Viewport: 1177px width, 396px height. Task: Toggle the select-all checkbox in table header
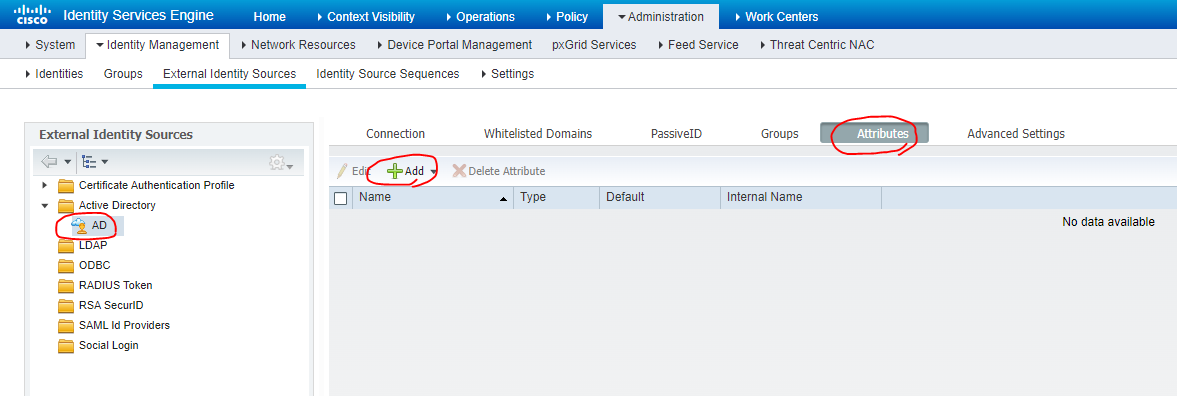coord(341,198)
